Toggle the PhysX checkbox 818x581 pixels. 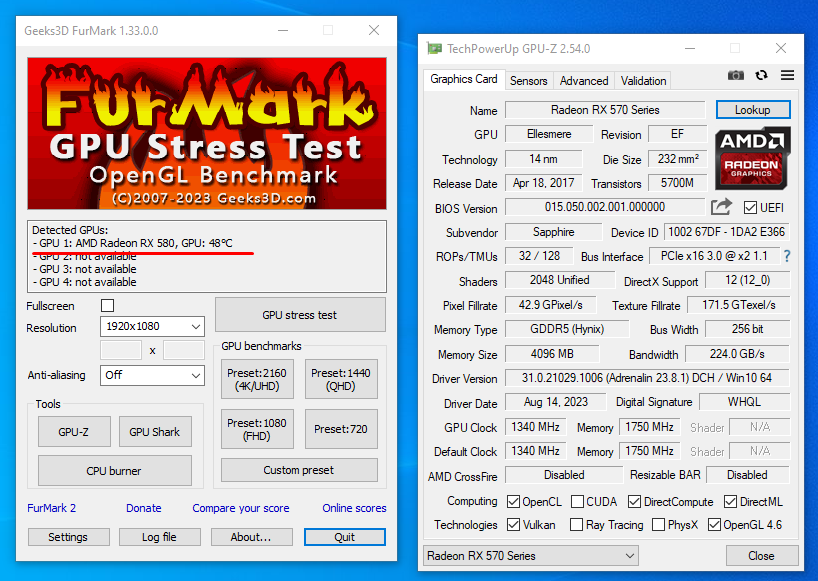(x=658, y=525)
